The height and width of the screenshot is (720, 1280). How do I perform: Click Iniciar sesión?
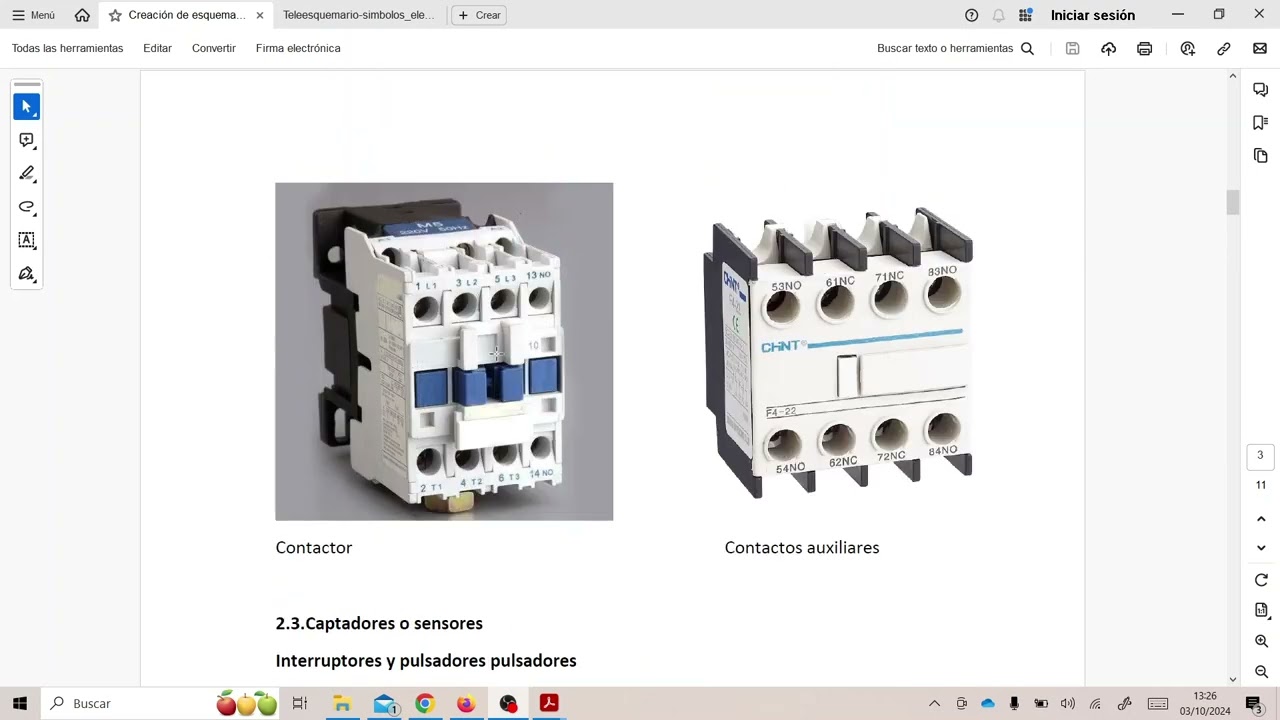[x=1092, y=15]
